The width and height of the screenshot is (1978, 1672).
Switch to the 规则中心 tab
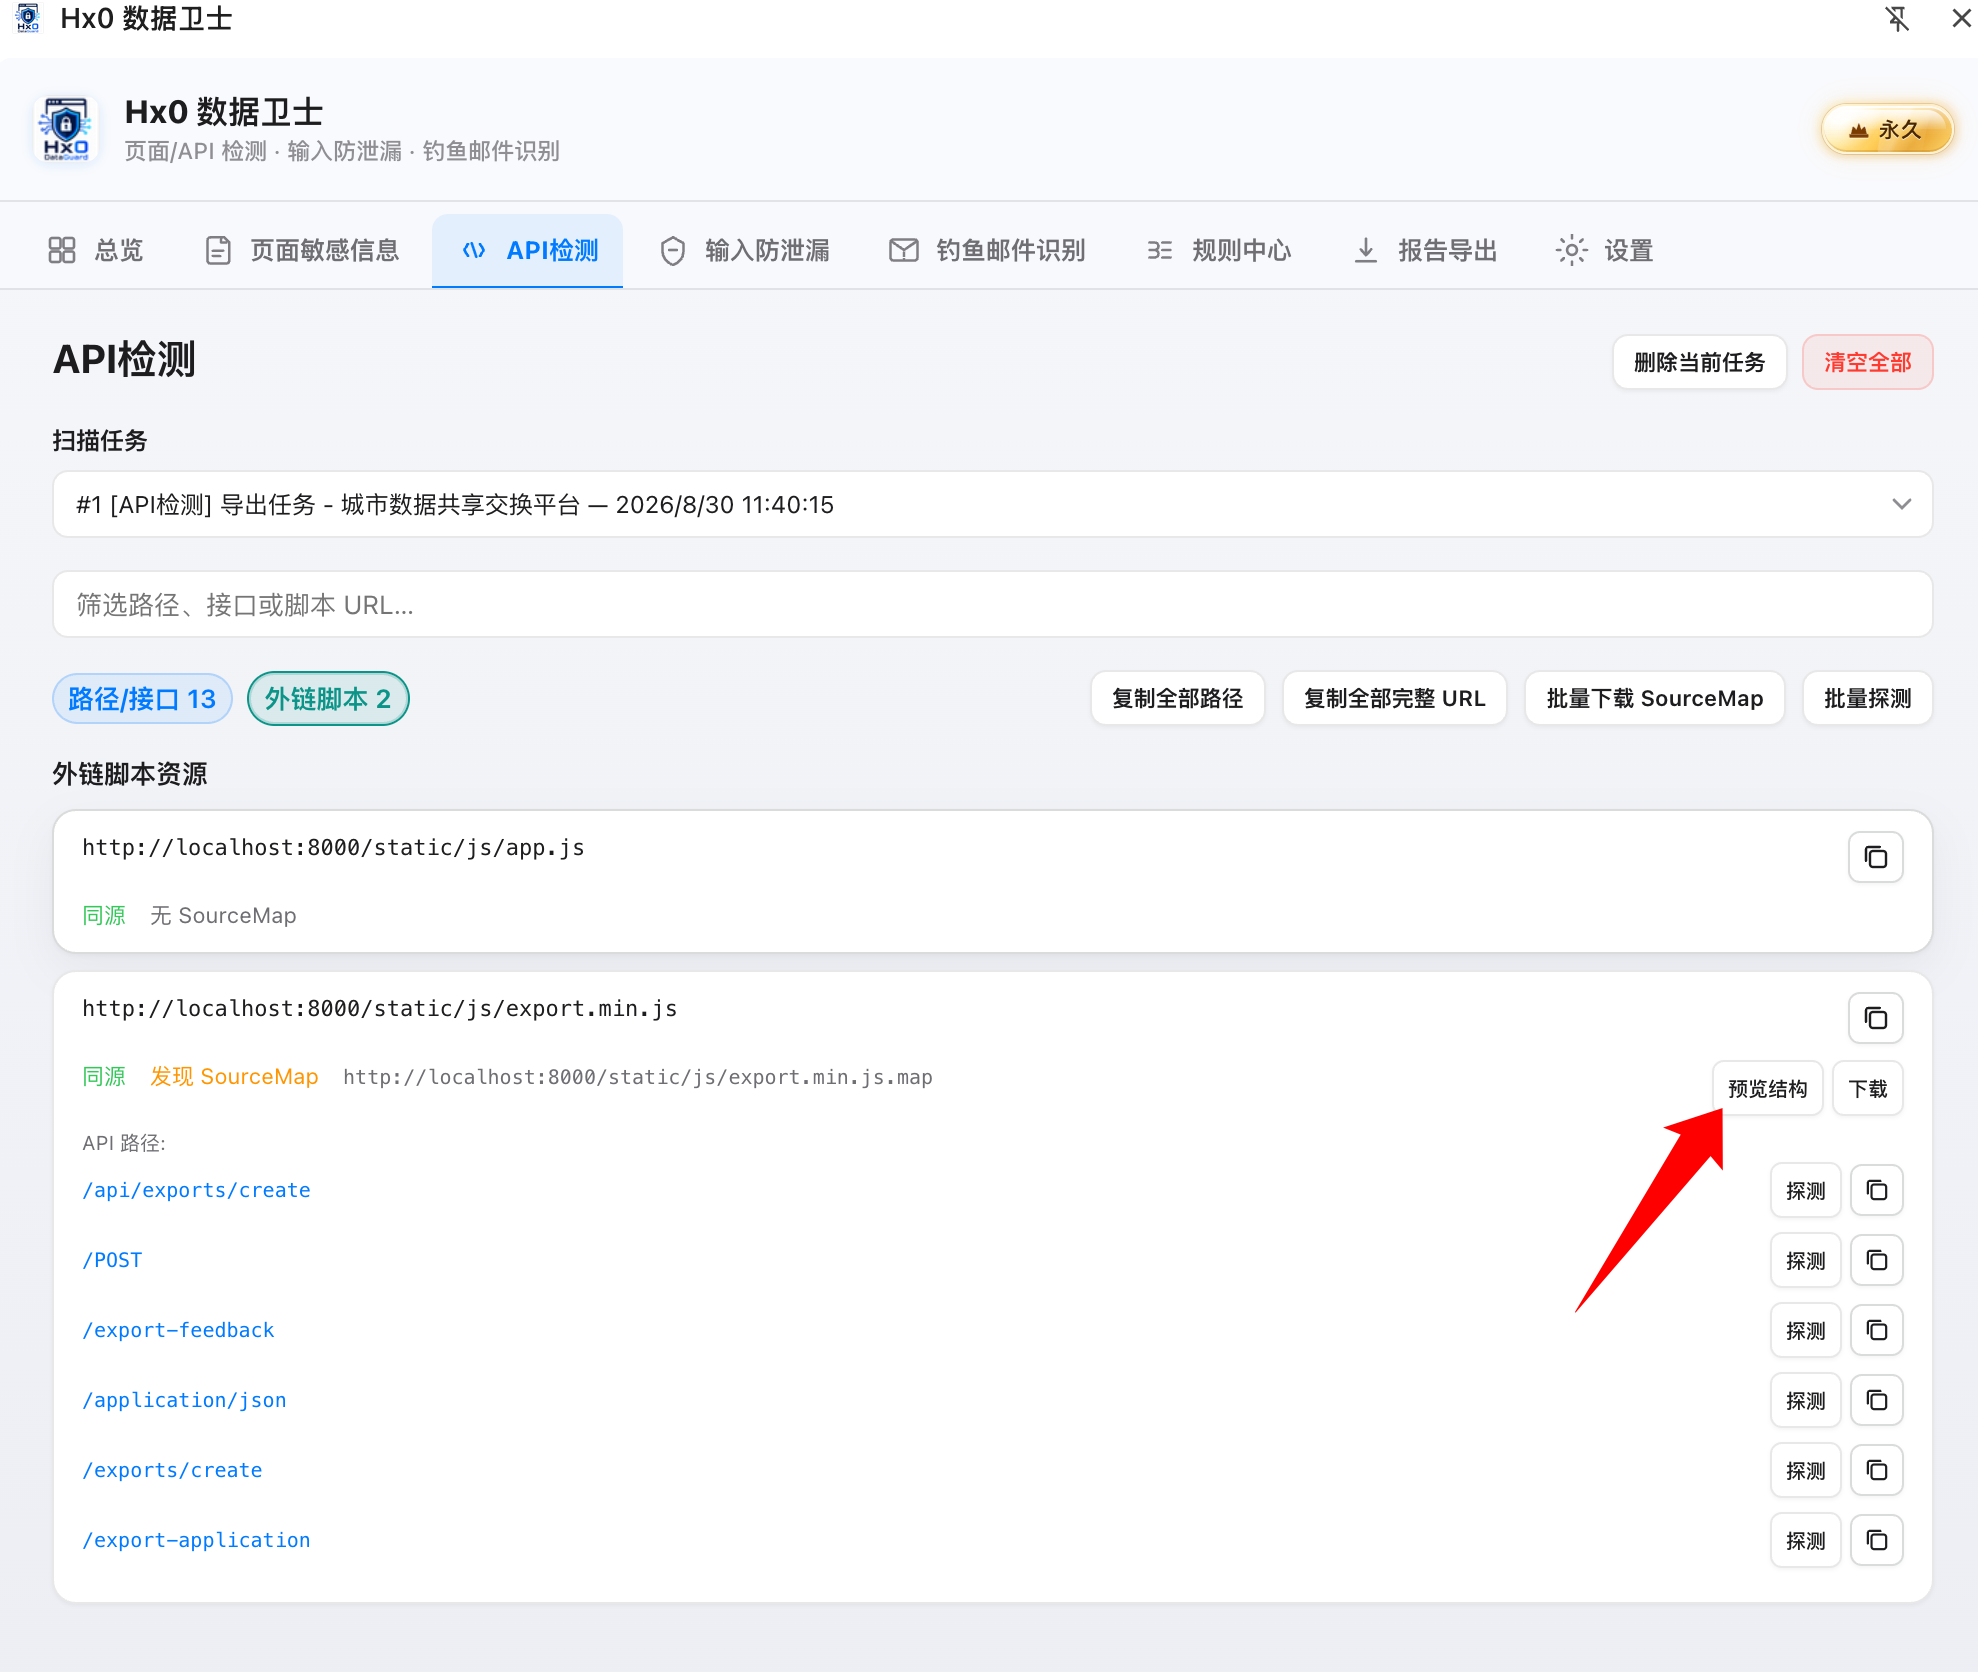(1219, 250)
